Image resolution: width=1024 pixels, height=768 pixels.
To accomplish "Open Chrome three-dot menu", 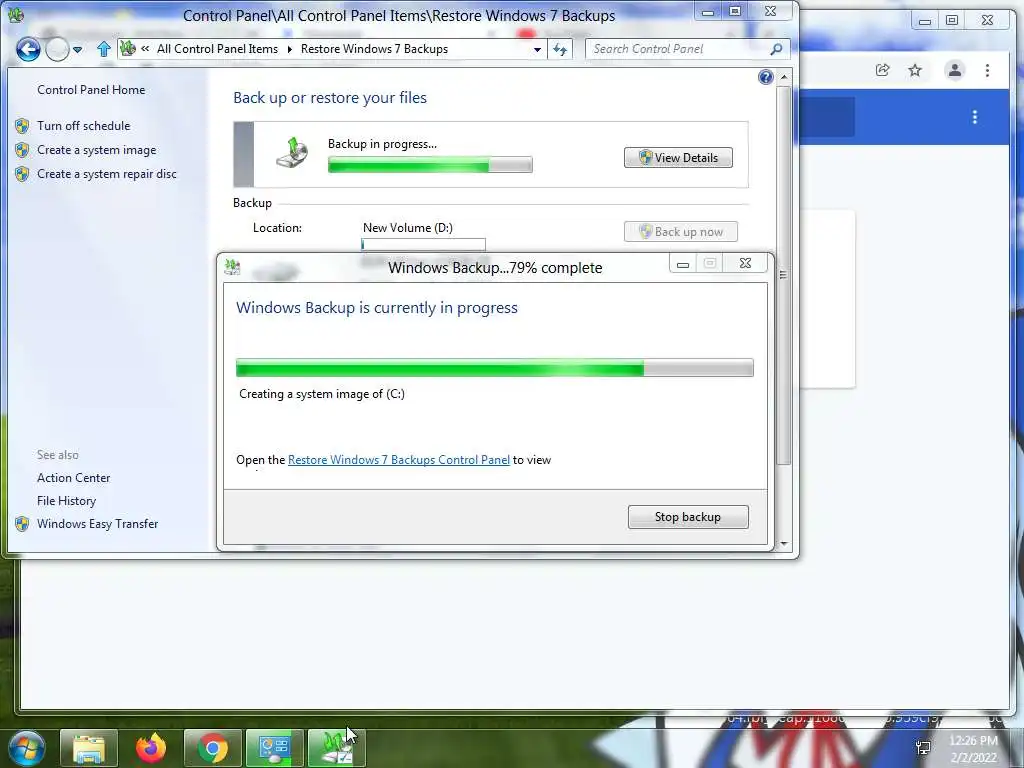I will [x=987, y=70].
